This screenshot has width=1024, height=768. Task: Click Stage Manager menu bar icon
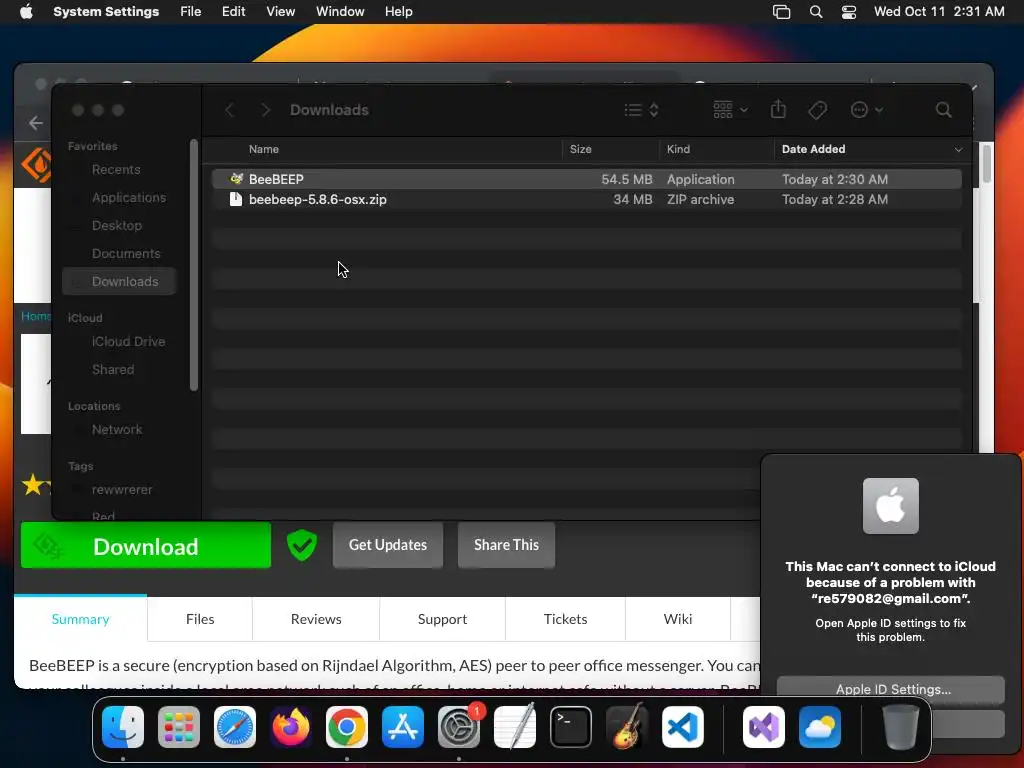coord(781,12)
